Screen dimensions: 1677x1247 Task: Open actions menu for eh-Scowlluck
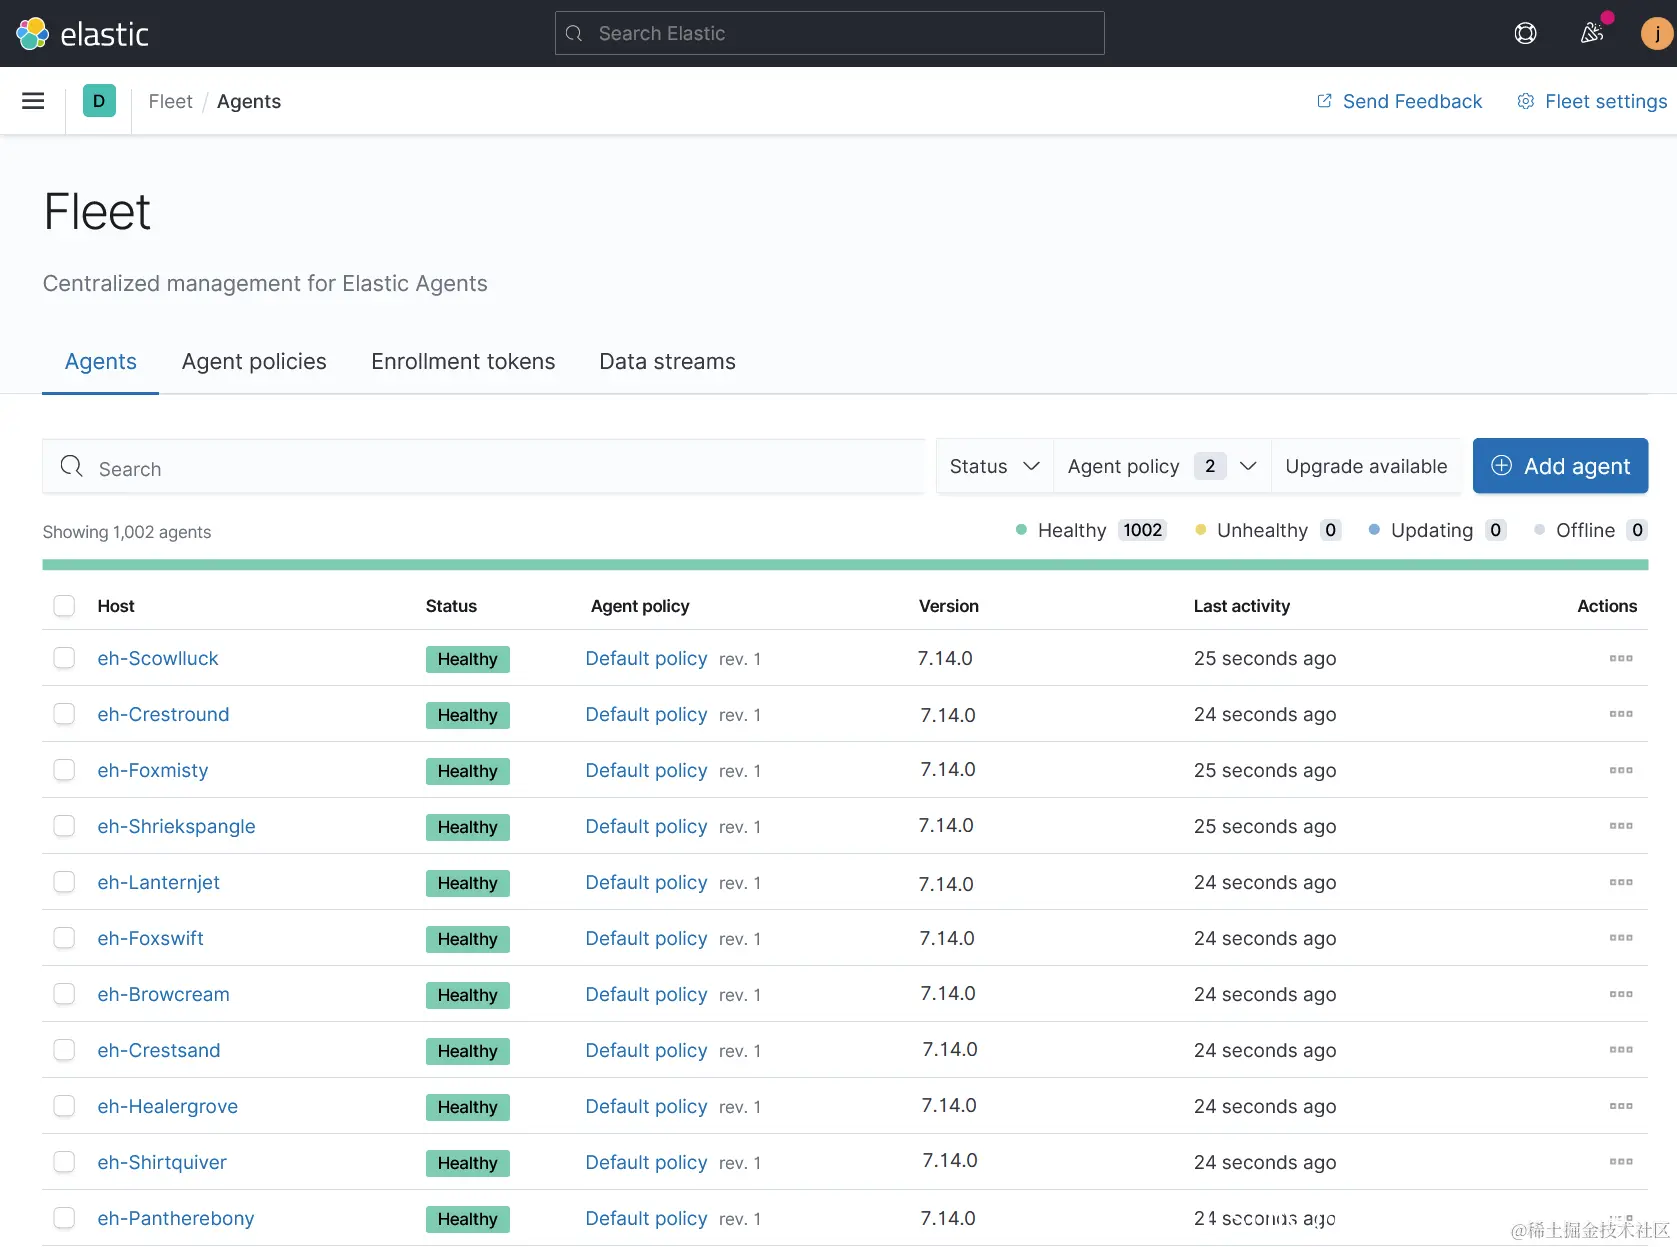pos(1621,658)
